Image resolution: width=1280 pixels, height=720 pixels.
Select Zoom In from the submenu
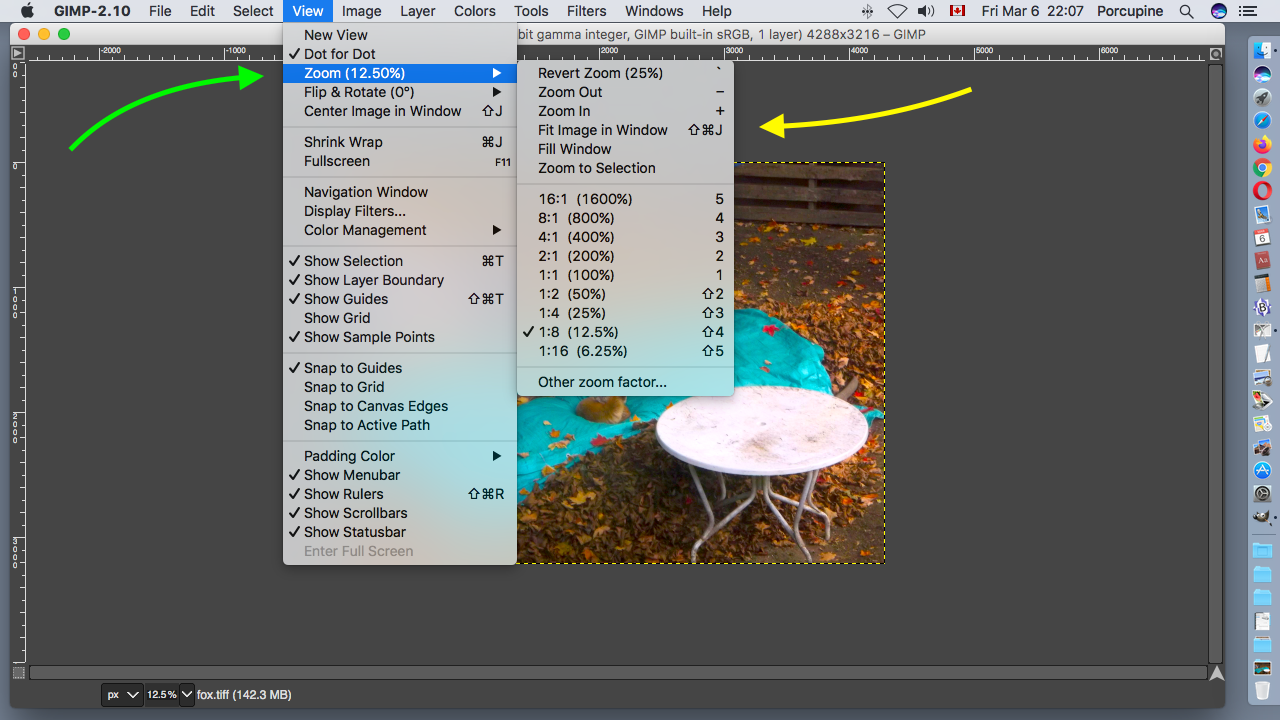(626, 111)
